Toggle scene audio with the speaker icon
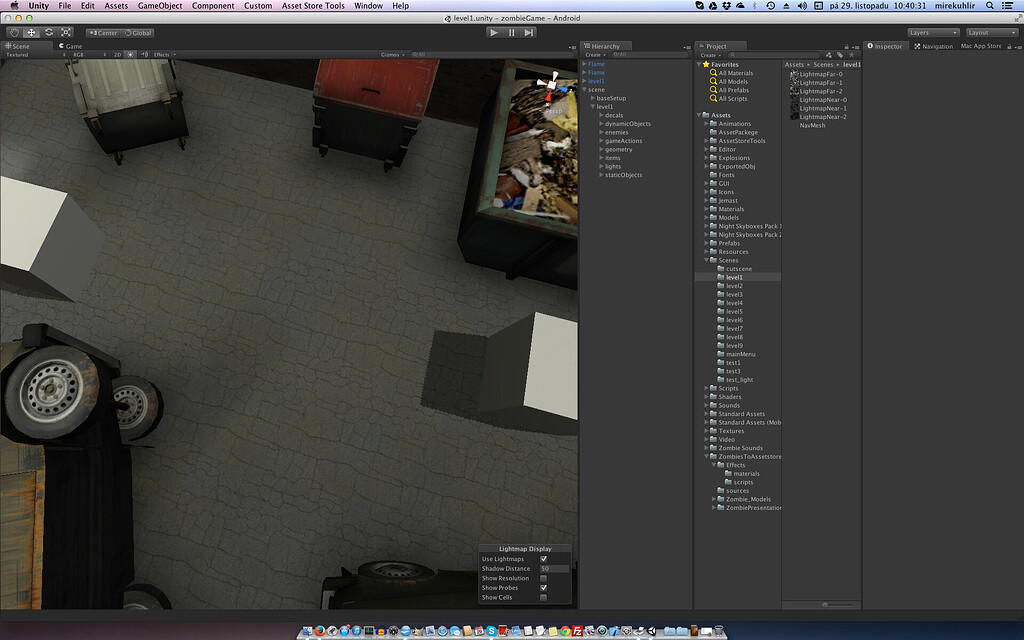This screenshot has height=640, width=1024. [145, 55]
